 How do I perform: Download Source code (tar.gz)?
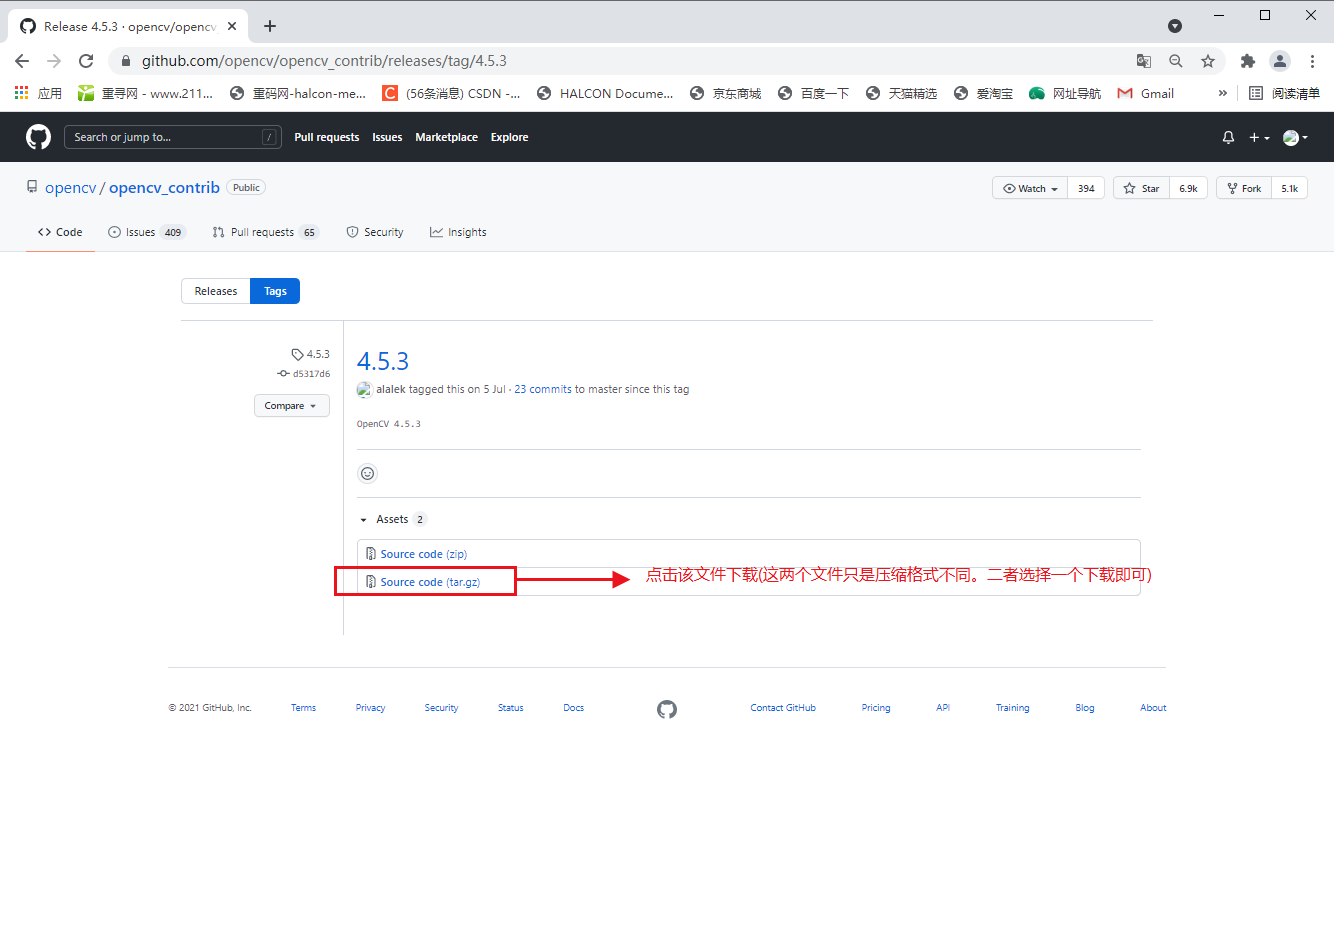(430, 581)
